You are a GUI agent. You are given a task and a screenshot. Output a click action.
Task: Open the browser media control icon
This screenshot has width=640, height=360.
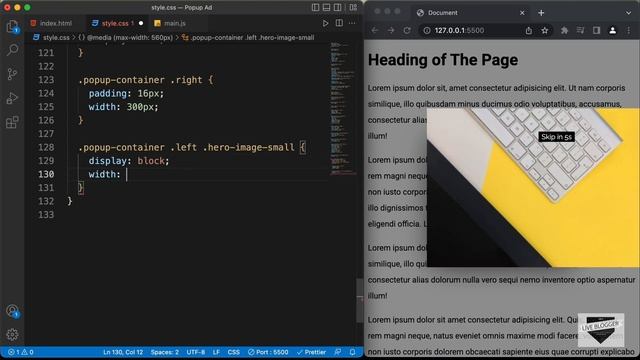pyautogui.click(x=580, y=30)
